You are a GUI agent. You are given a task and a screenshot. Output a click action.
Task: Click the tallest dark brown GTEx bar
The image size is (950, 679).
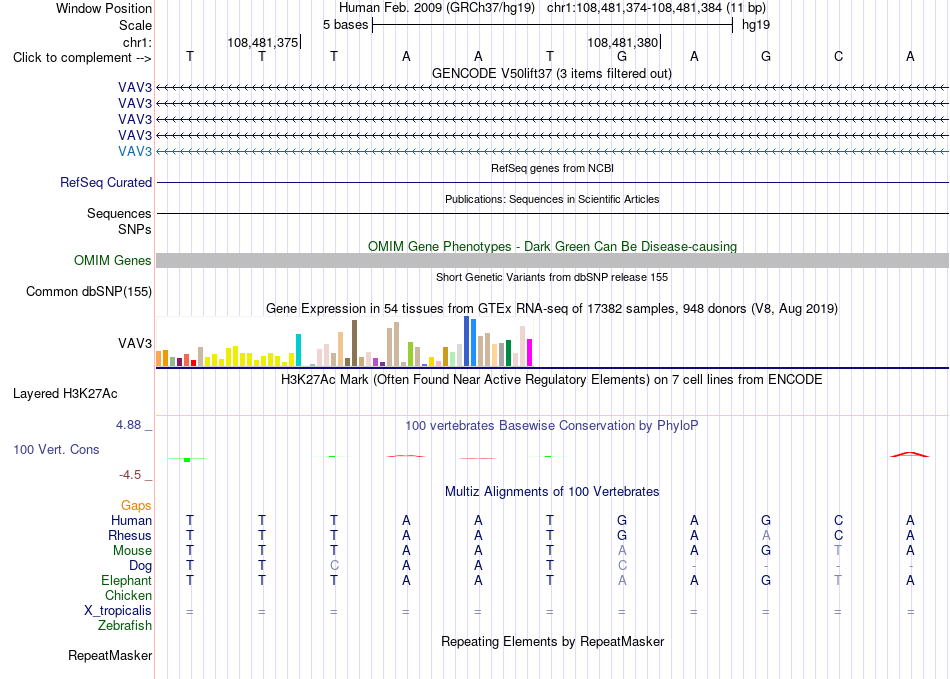pos(354,343)
